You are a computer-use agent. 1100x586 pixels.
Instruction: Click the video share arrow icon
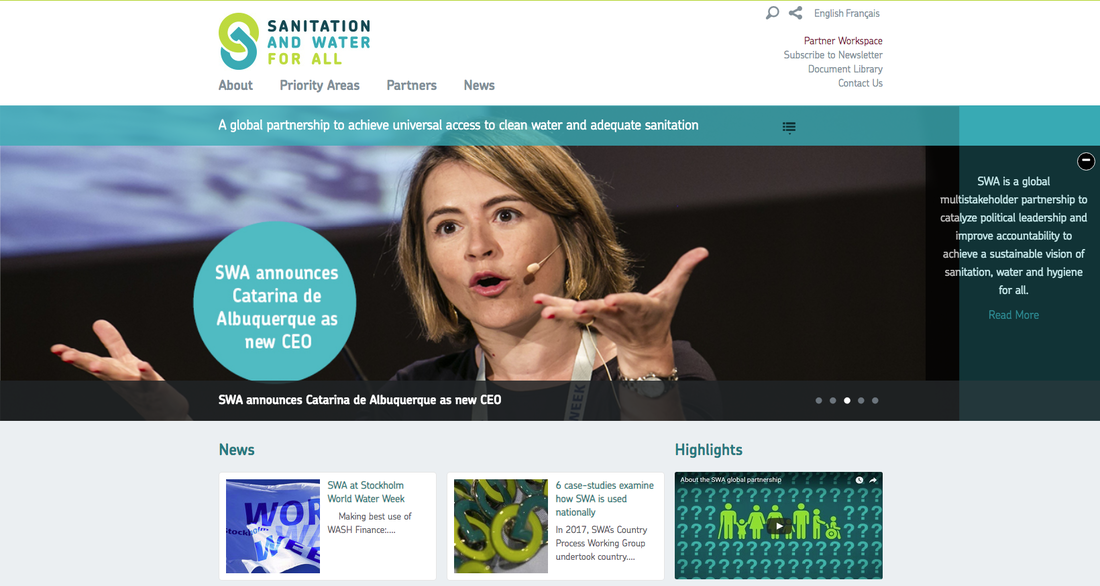point(873,480)
